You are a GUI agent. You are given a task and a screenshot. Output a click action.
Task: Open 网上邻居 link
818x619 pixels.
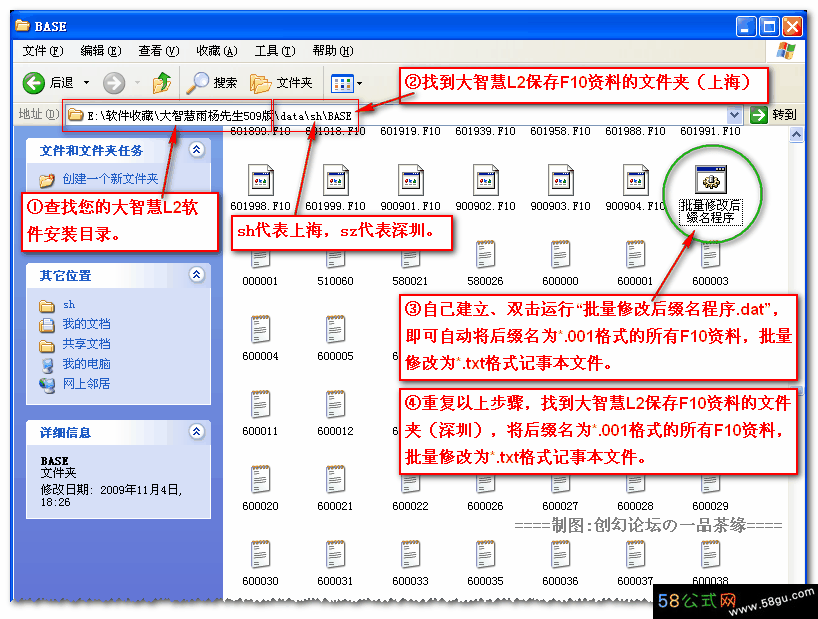pyautogui.click(x=87, y=384)
